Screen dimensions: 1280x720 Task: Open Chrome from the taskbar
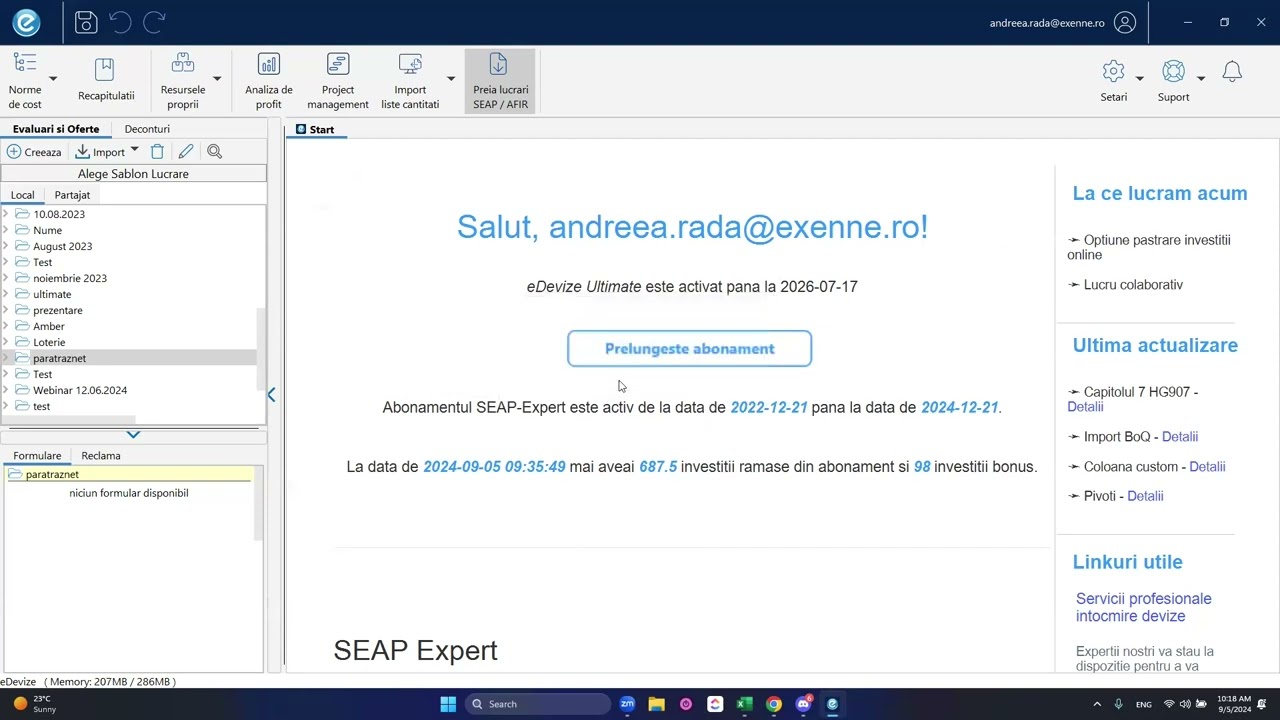pyautogui.click(x=774, y=704)
